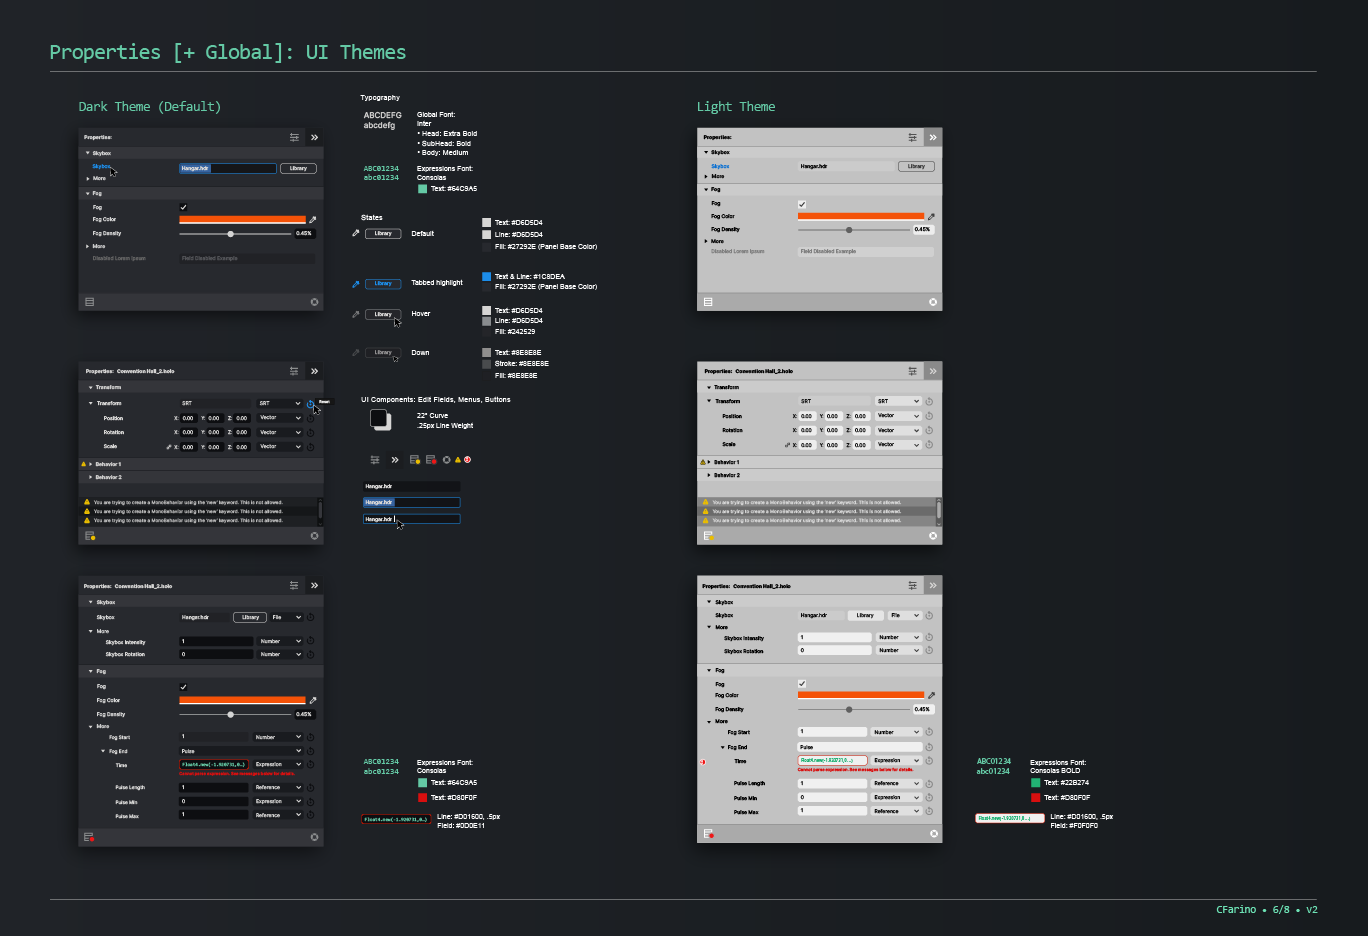Click the link icon next to the Scale fields
The image size is (1368, 936).
click(x=169, y=447)
